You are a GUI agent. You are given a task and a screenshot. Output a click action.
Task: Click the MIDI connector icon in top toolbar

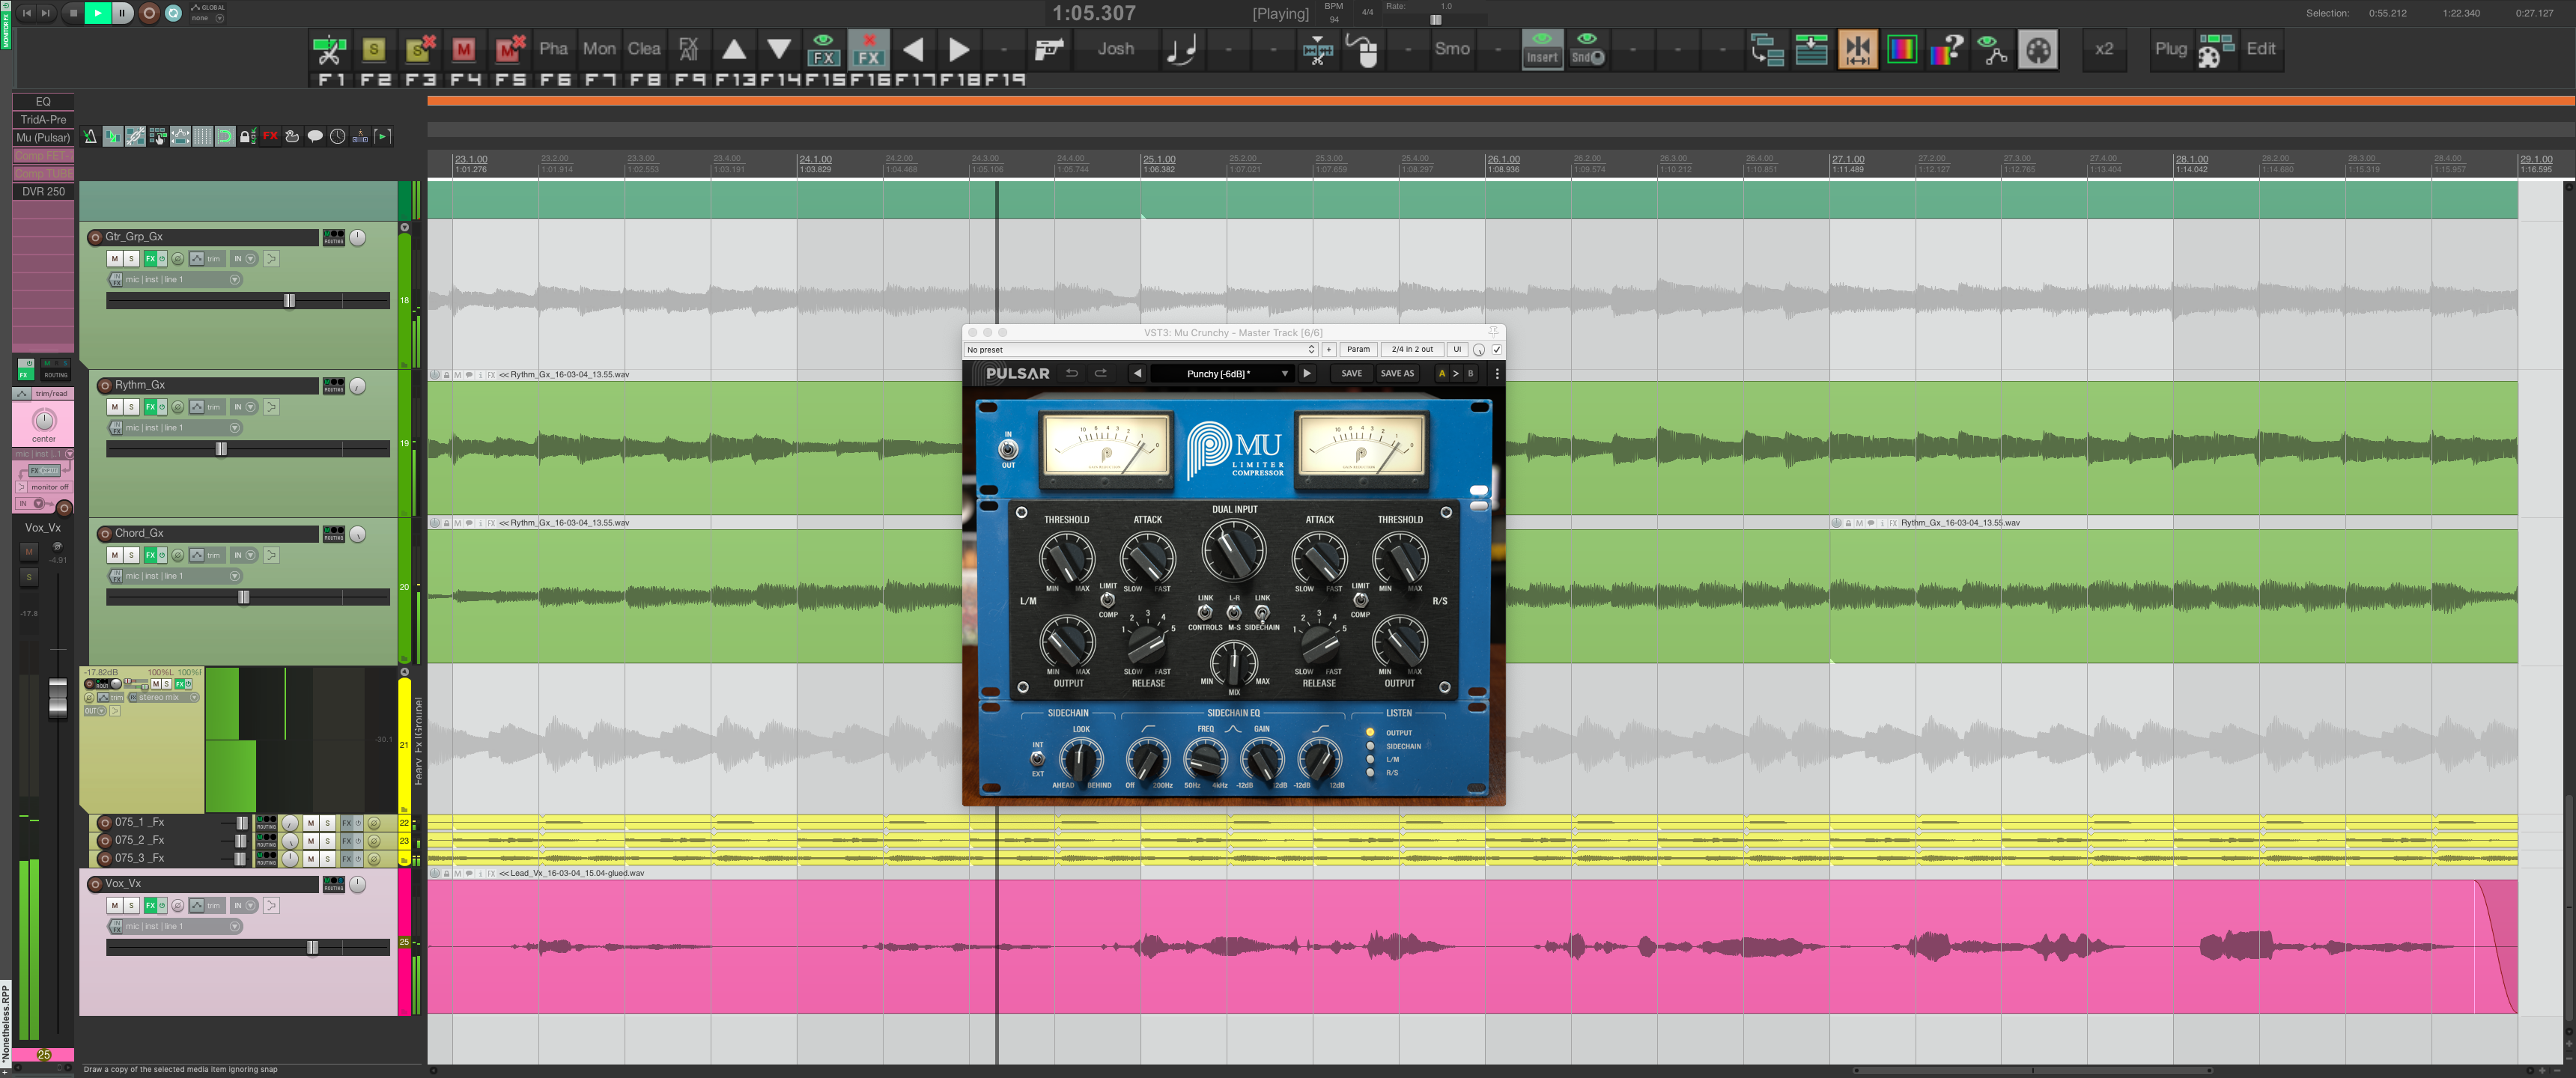[2037, 49]
